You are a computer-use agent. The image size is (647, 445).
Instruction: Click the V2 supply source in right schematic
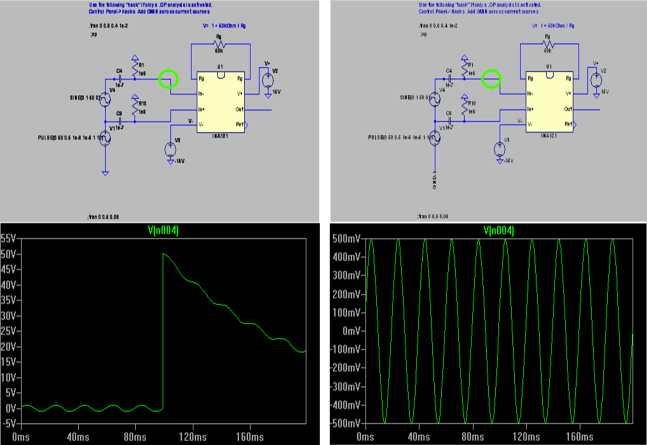tap(596, 80)
